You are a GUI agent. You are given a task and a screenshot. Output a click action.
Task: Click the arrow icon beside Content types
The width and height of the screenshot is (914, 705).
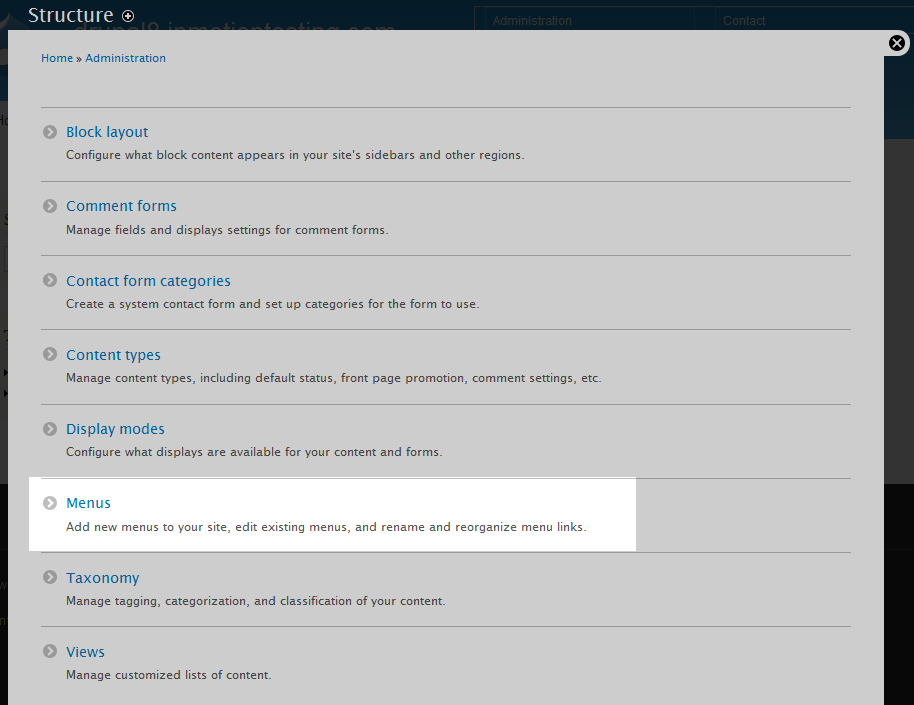coord(50,355)
